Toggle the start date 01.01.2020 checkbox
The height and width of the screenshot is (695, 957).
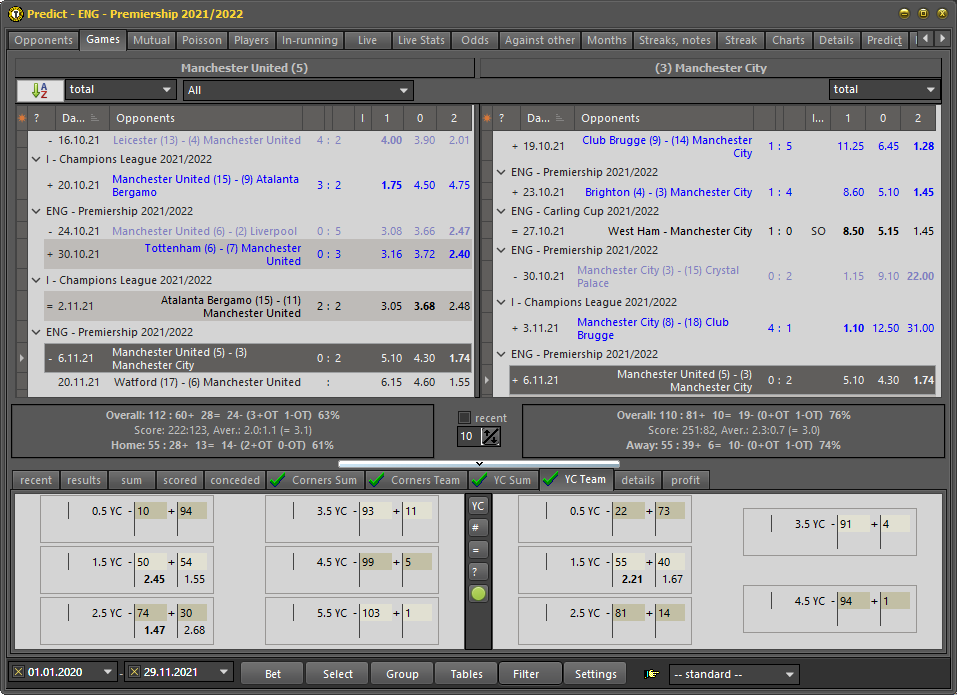[19, 673]
